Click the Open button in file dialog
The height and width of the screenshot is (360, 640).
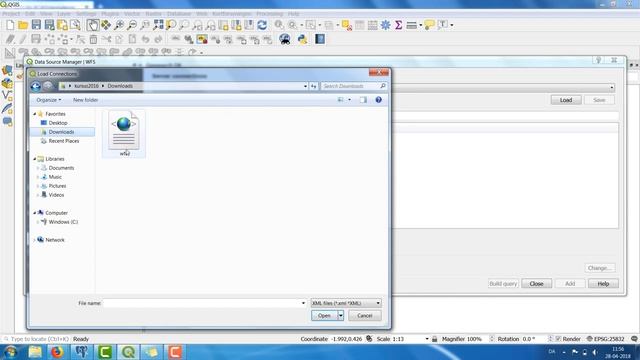(324, 316)
